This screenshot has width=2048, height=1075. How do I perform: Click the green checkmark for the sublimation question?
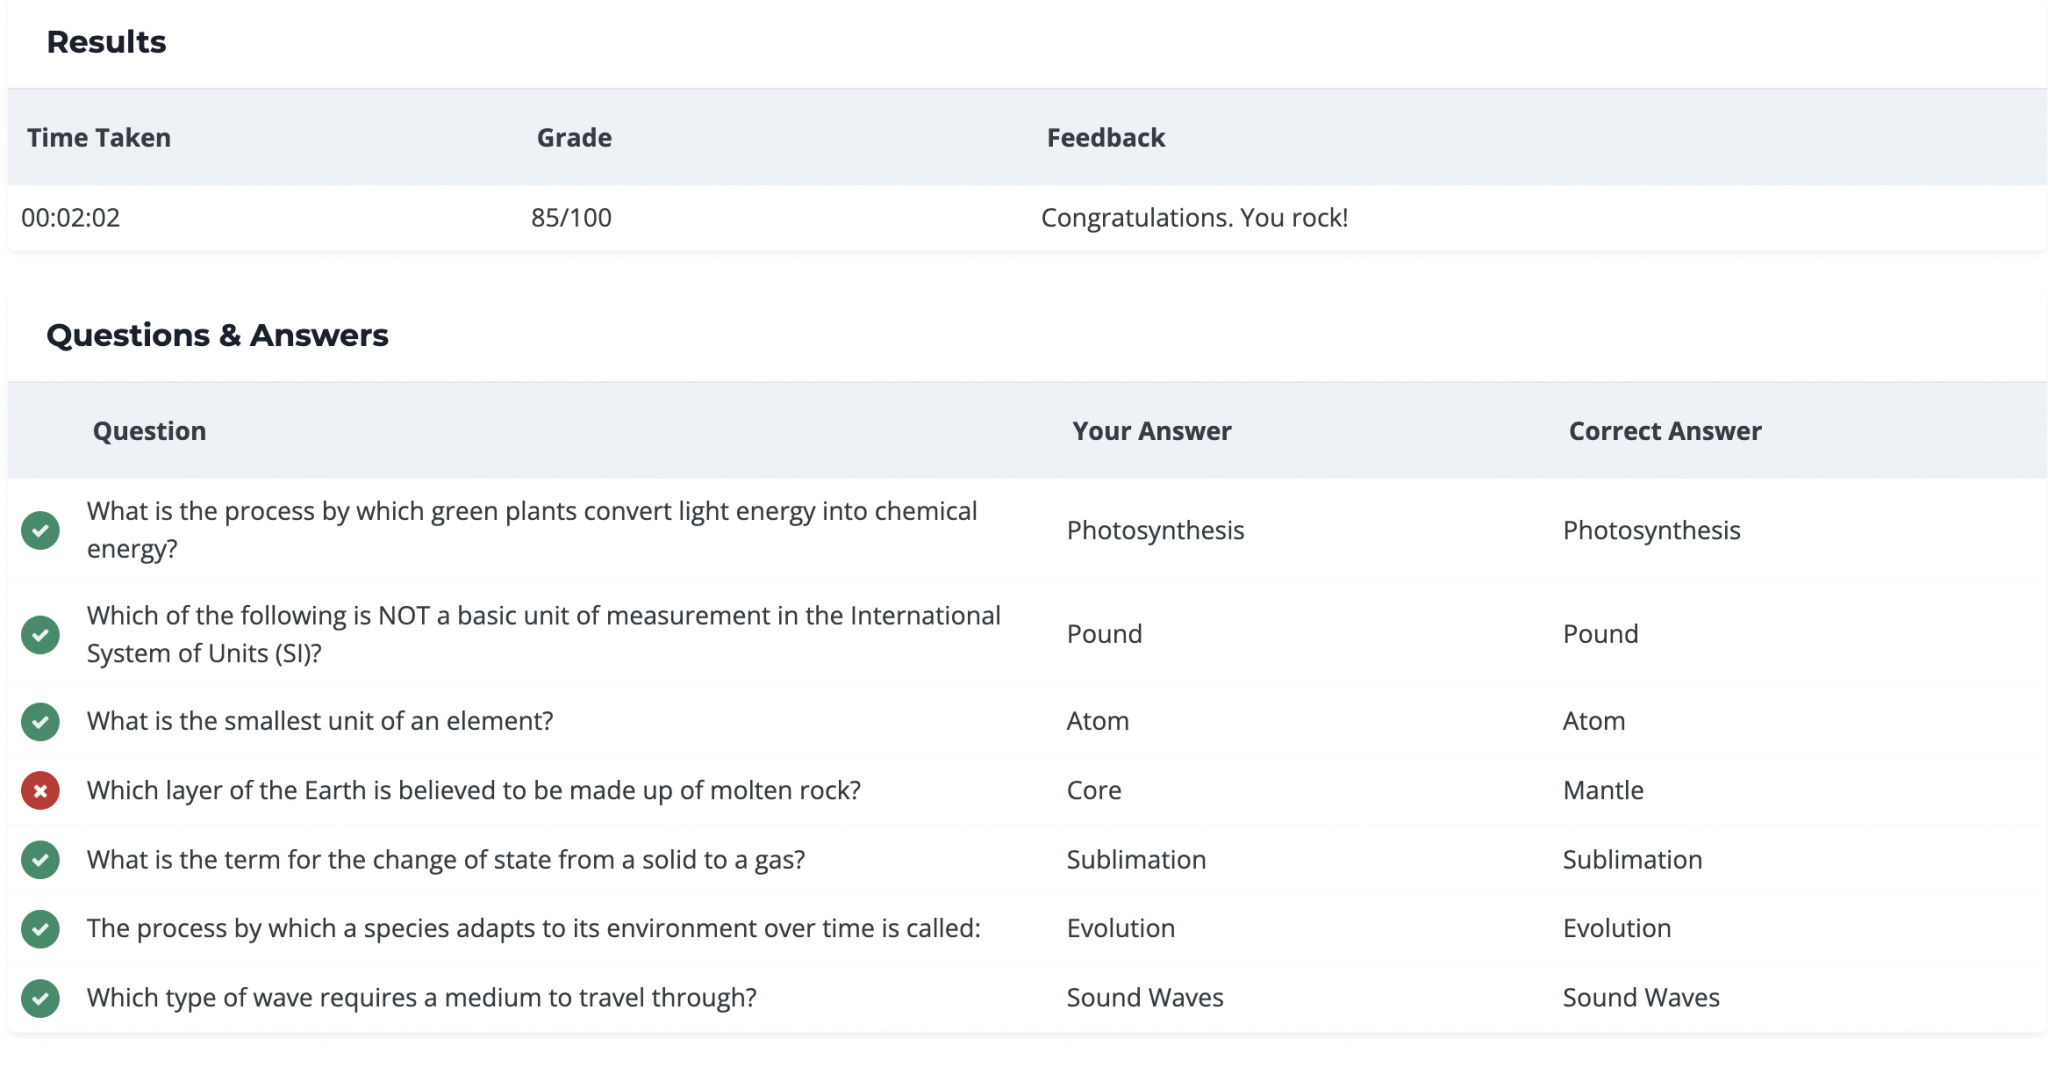40,859
